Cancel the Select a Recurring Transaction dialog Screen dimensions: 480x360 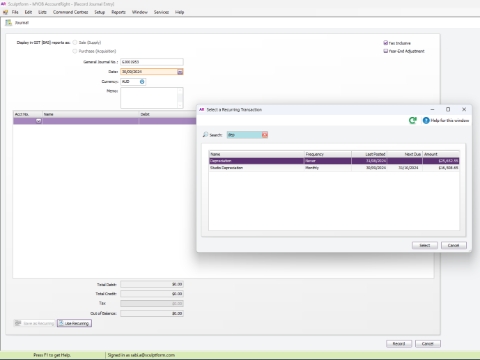pyautogui.click(x=454, y=245)
